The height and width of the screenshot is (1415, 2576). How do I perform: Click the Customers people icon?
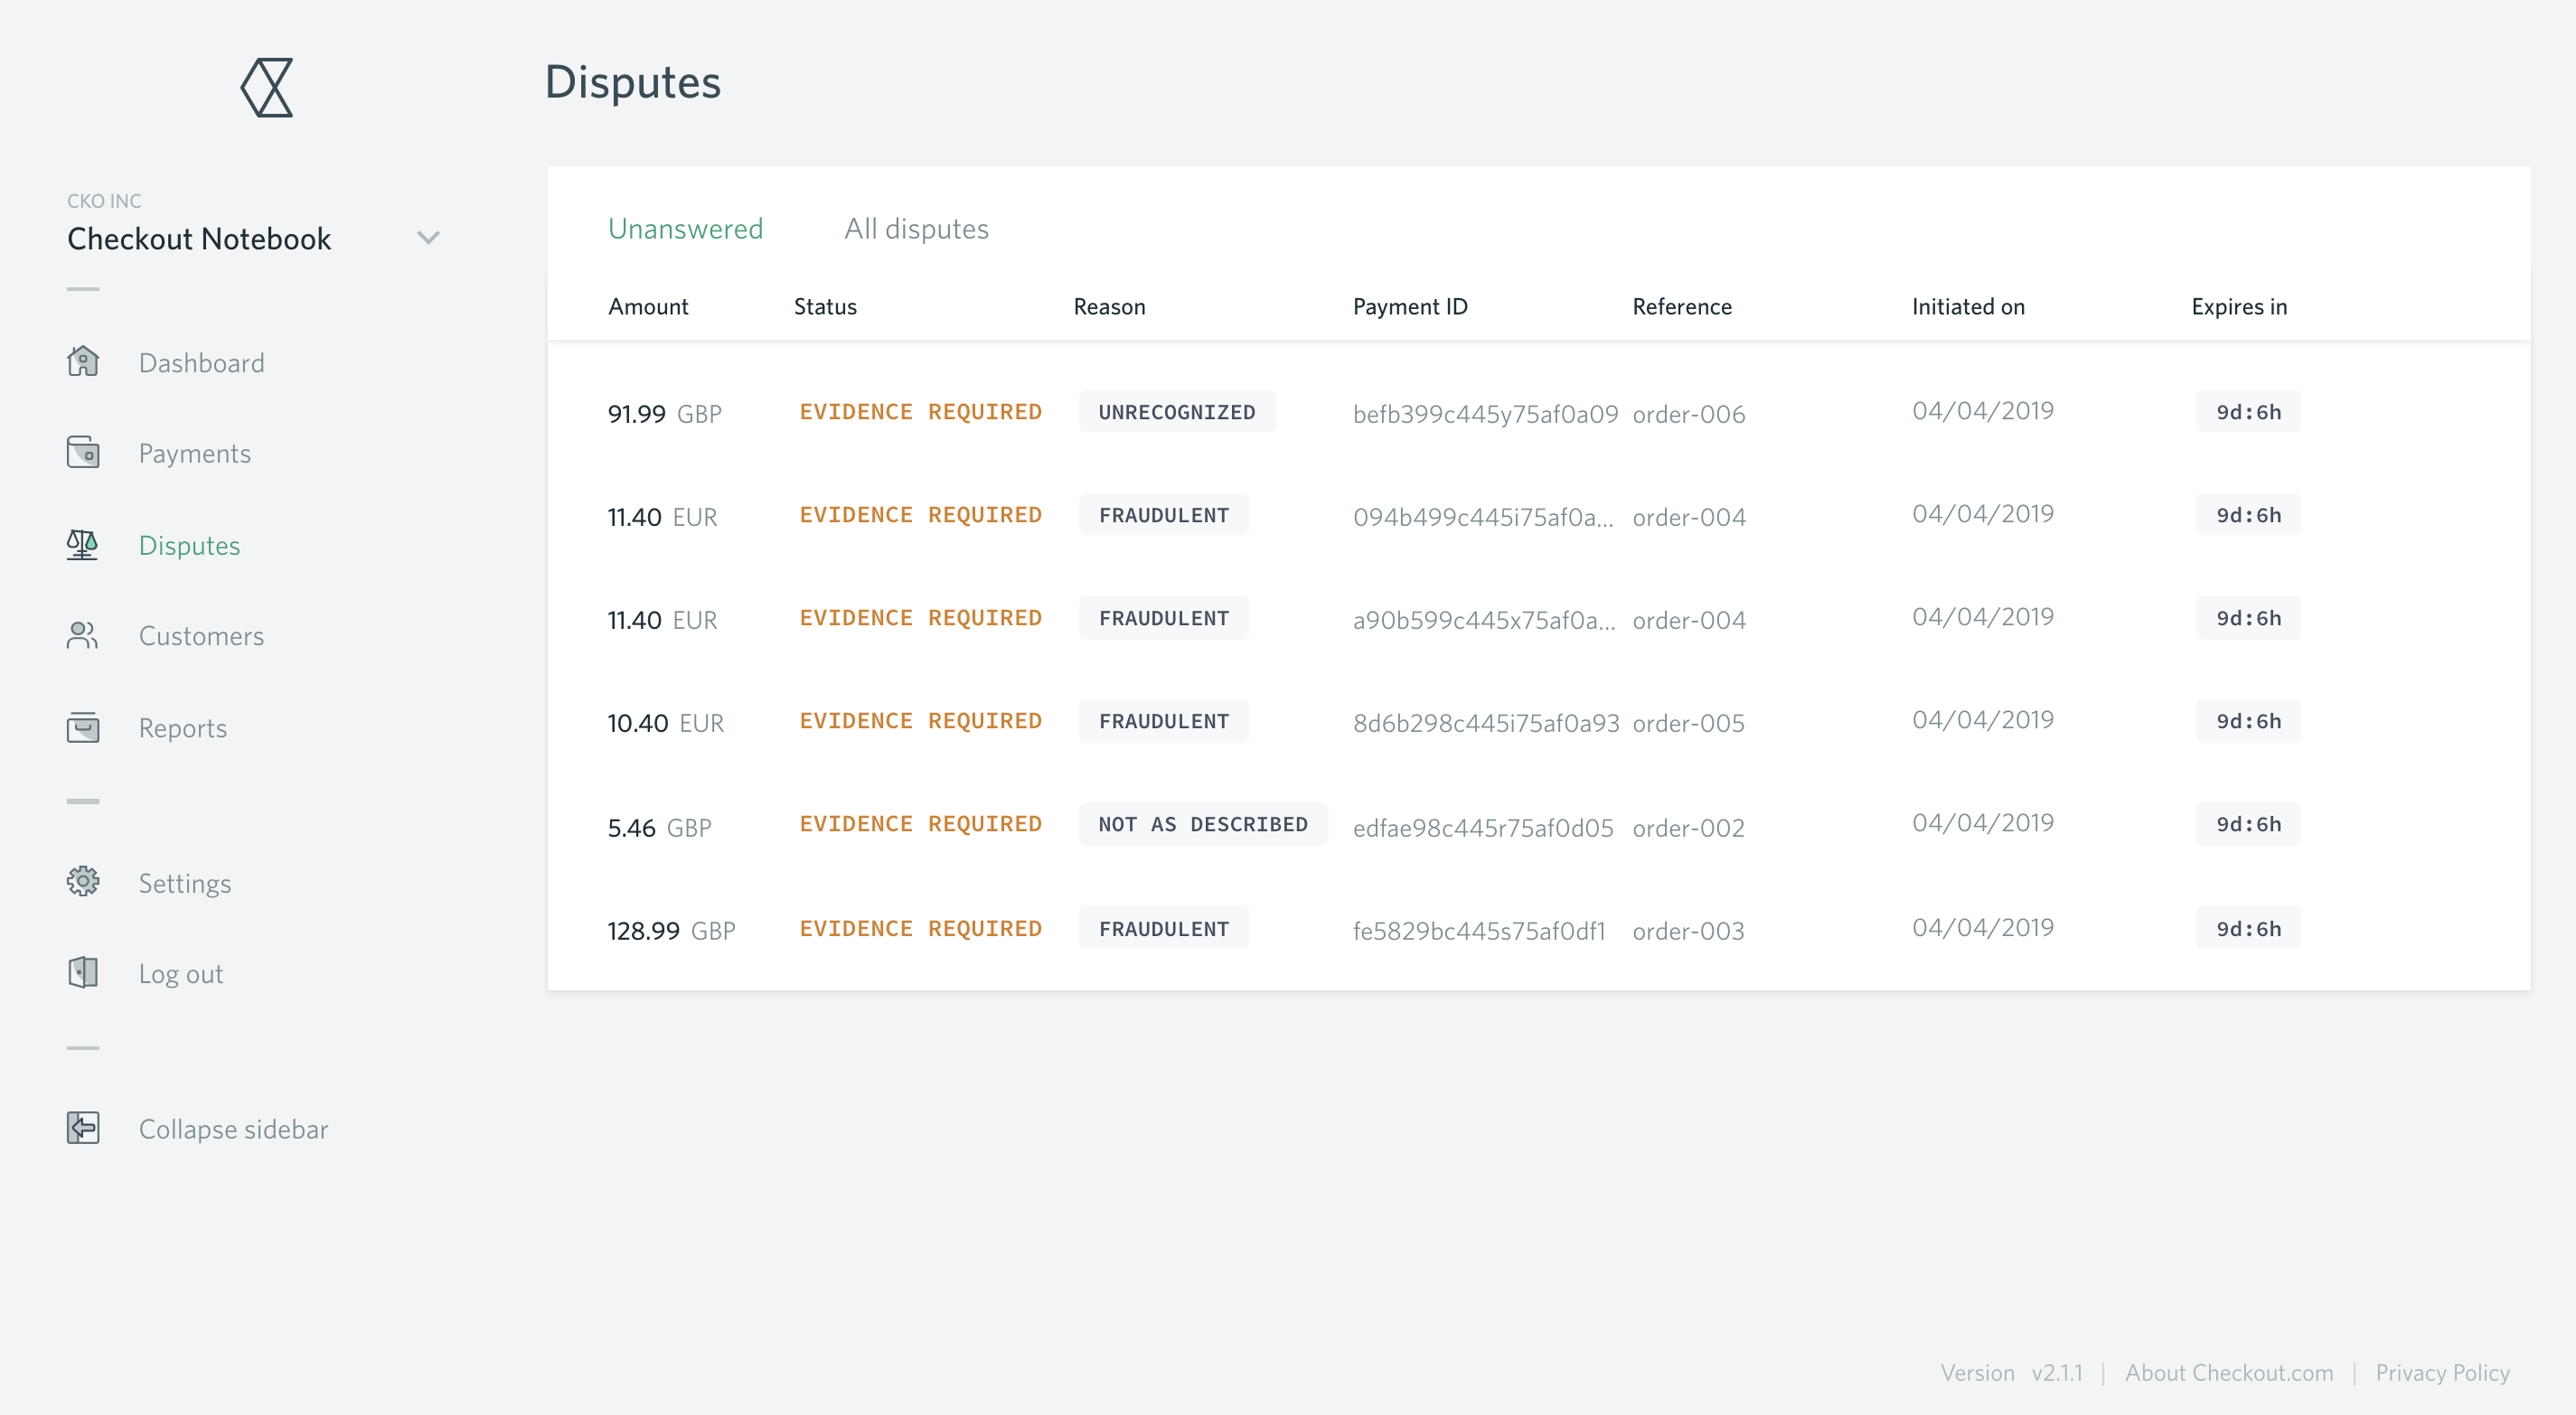(x=83, y=635)
